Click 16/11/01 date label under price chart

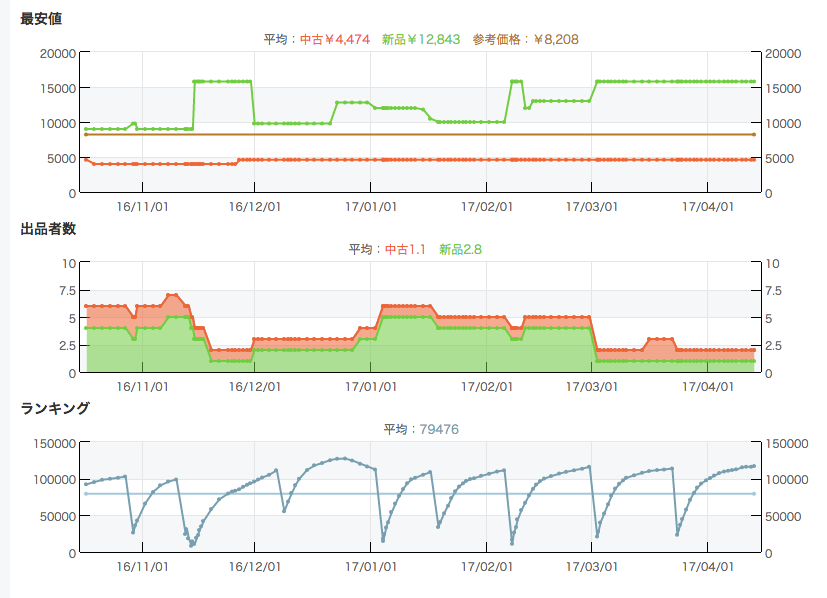point(140,206)
